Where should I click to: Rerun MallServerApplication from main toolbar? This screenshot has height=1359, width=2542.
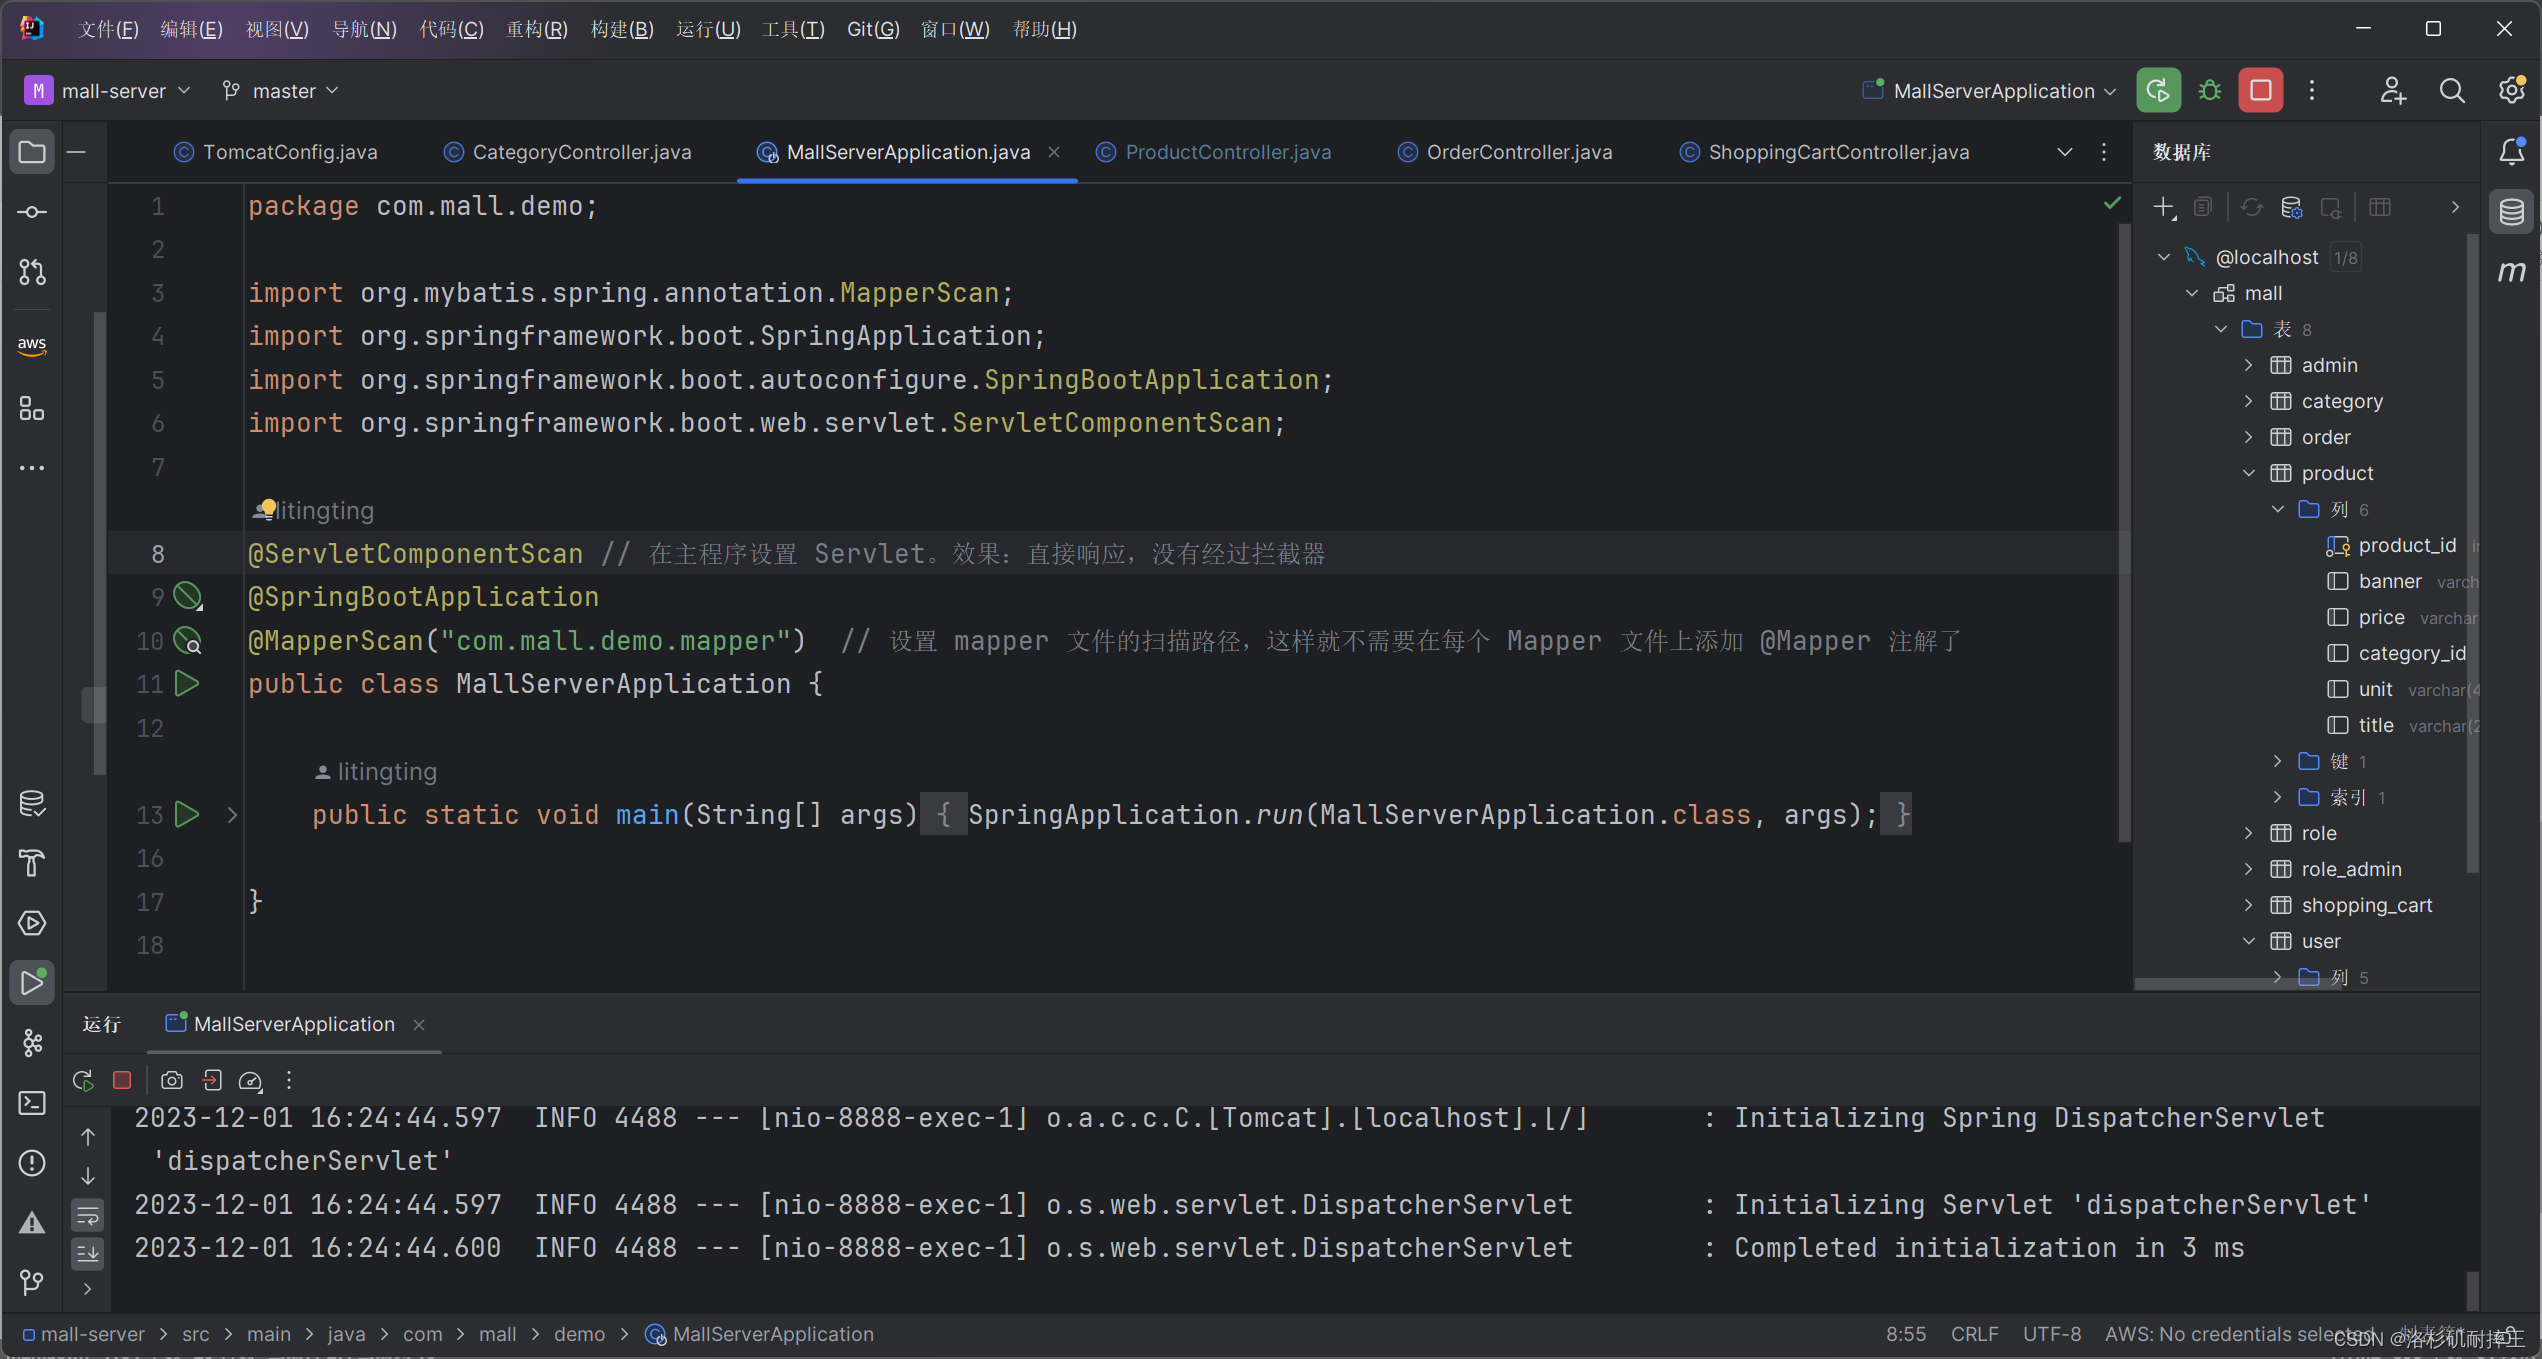coord(2158,91)
